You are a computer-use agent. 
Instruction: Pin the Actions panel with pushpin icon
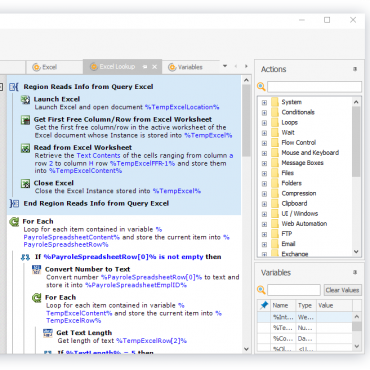coord(355,69)
